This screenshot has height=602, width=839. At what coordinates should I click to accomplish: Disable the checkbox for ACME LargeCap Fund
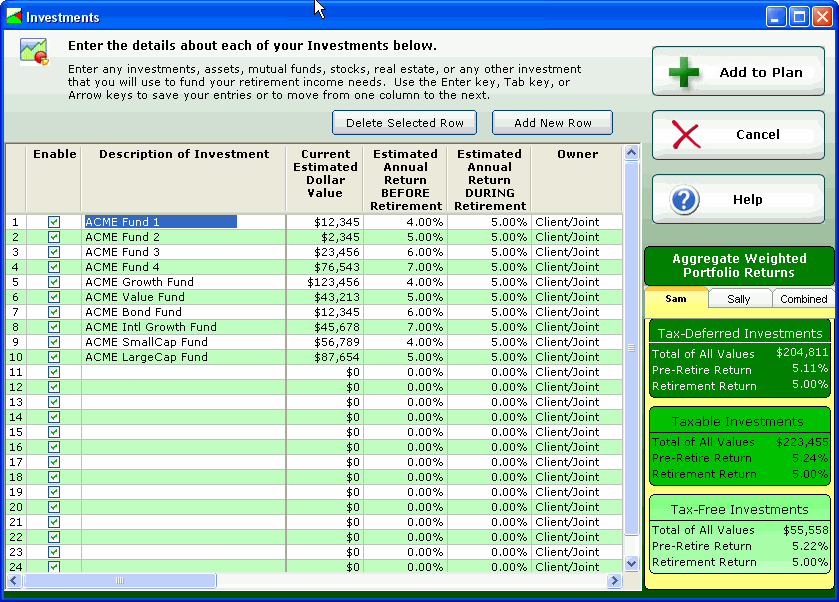pyautogui.click(x=54, y=357)
